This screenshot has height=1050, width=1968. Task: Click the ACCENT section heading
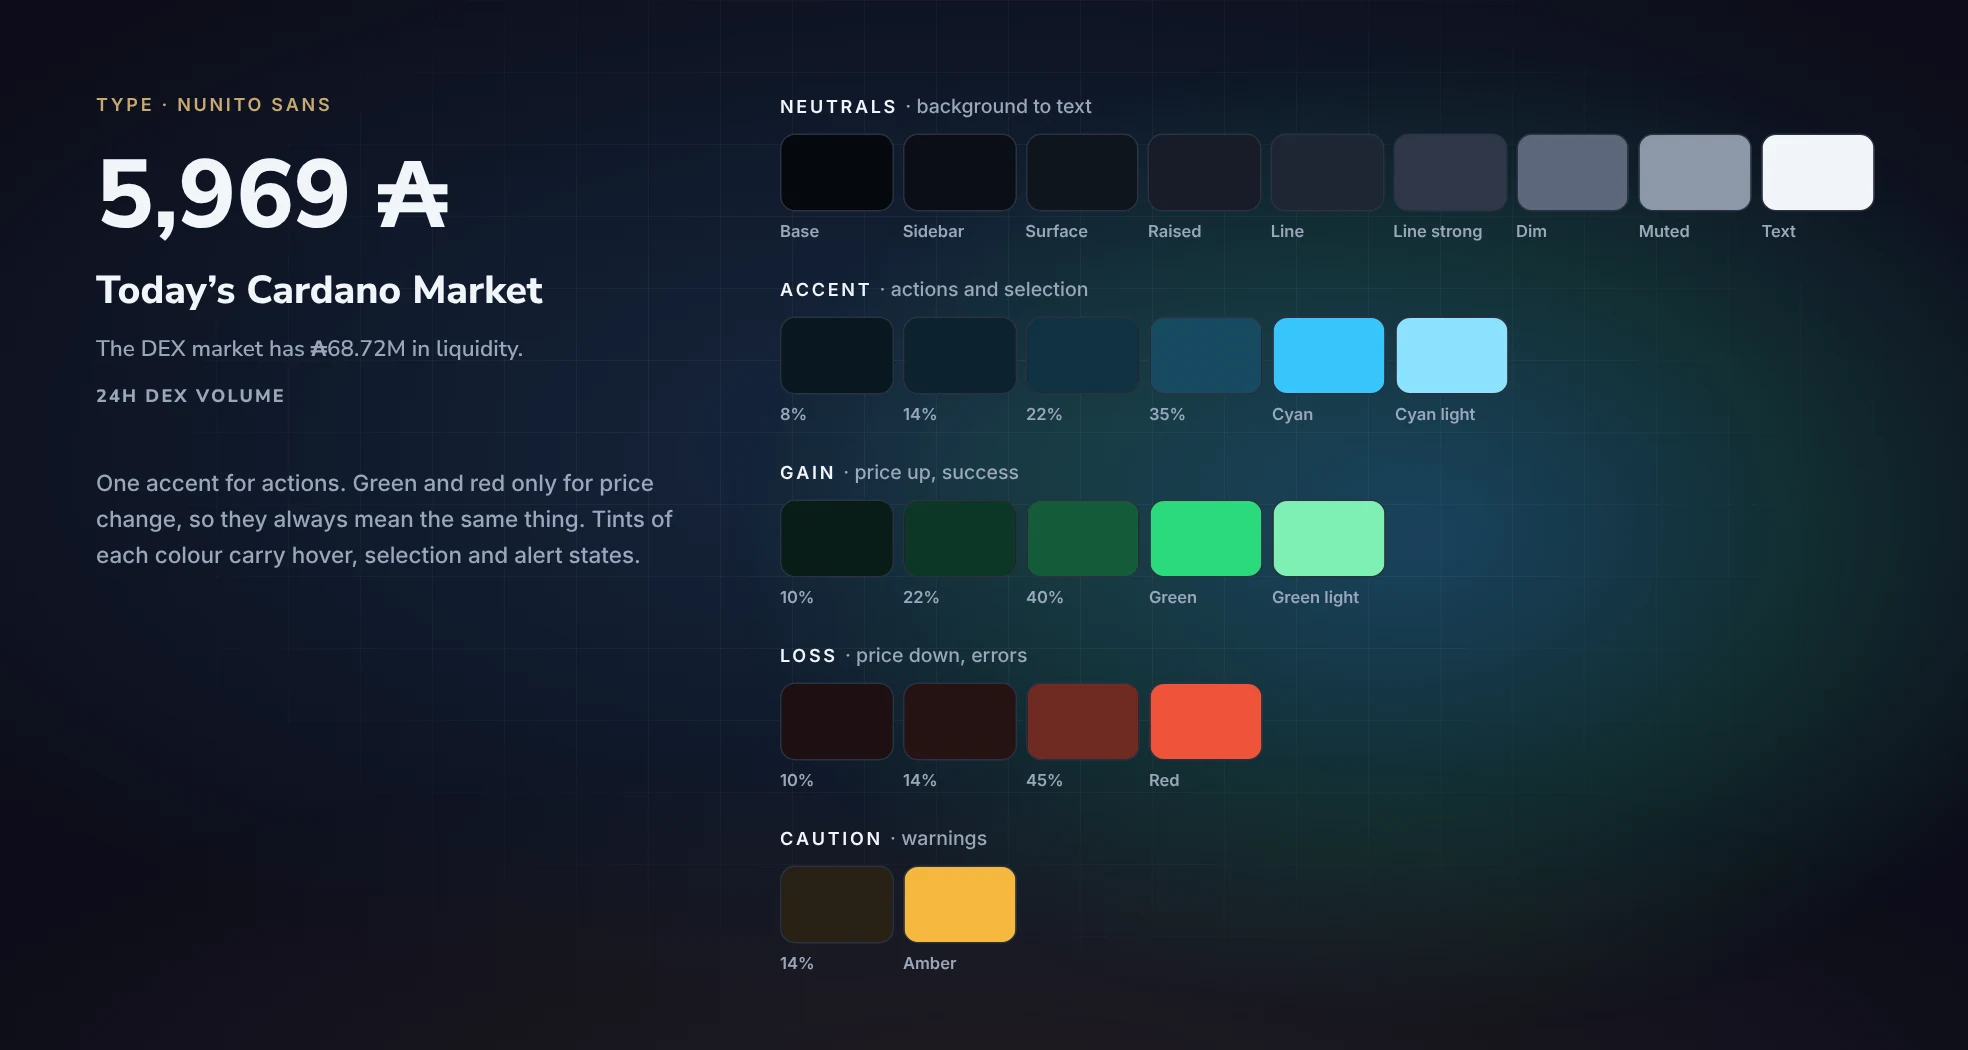click(825, 290)
